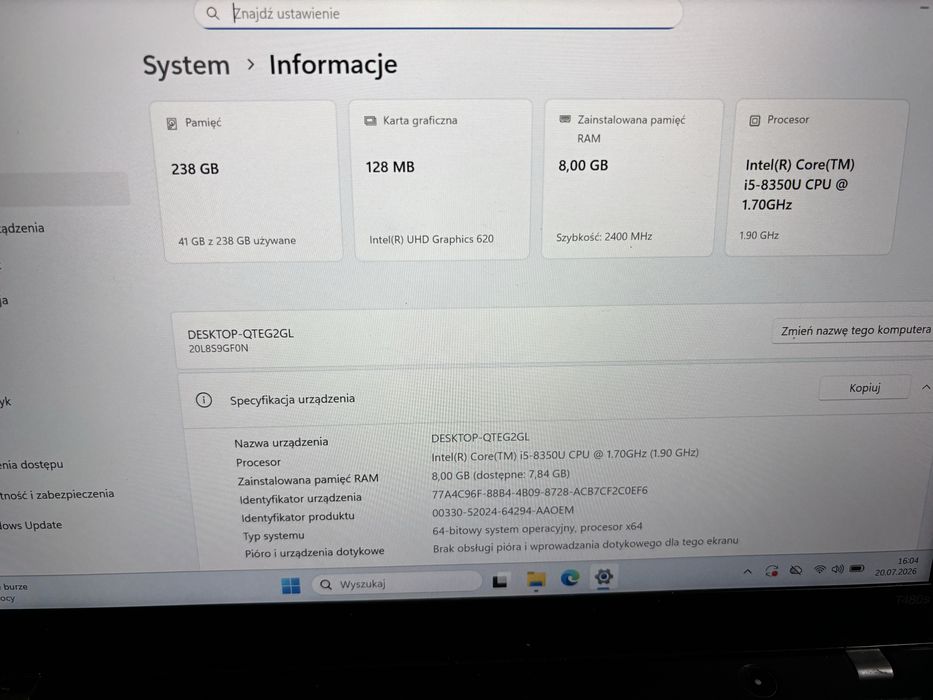The width and height of the screenshot is (933, 700).
Task: Select the 'Windows Update' sidebar item
Action: click(31, 525)
